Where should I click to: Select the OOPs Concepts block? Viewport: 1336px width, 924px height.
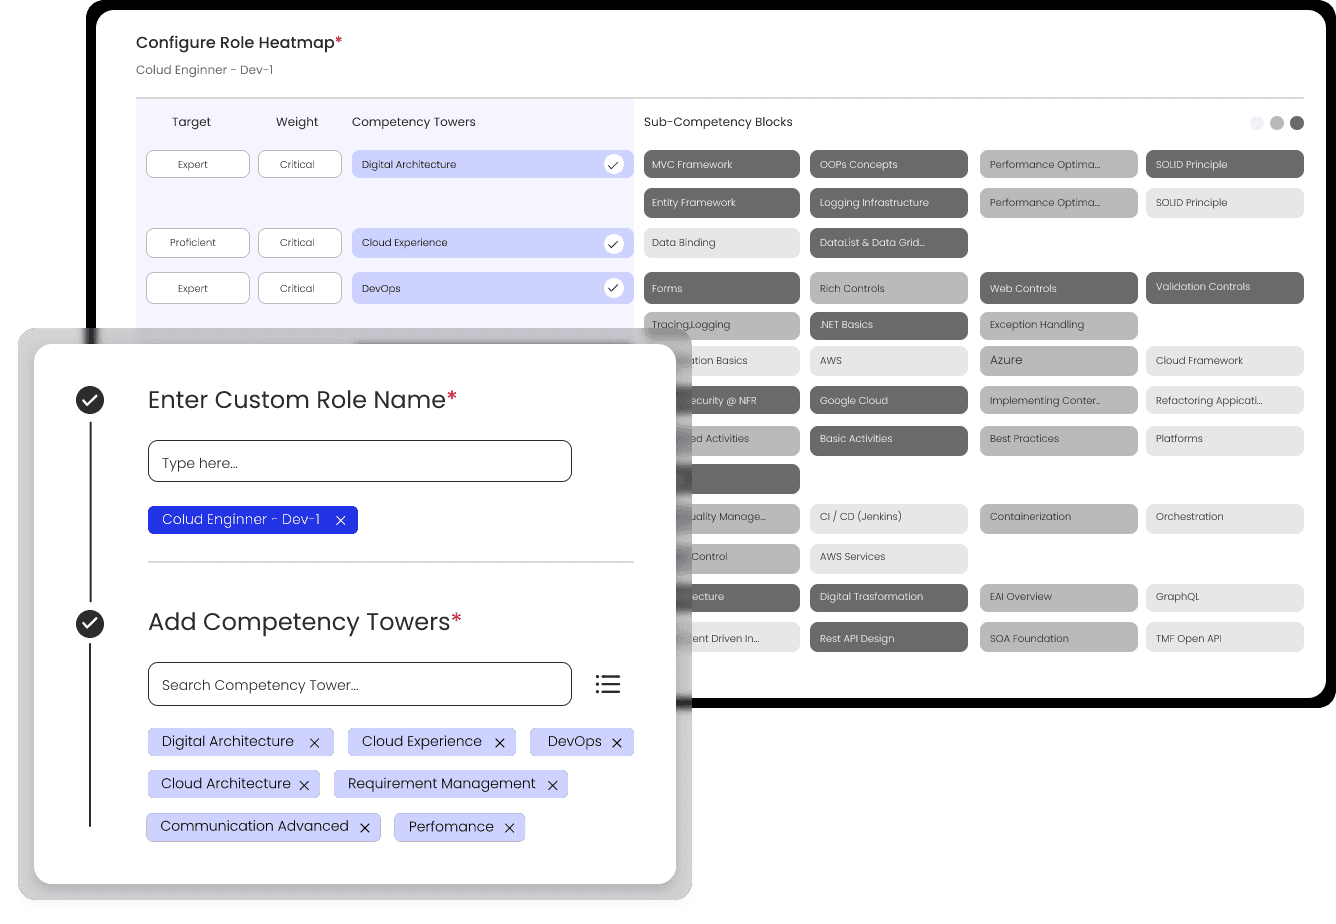pyautogui.click(x=889, y=164)
